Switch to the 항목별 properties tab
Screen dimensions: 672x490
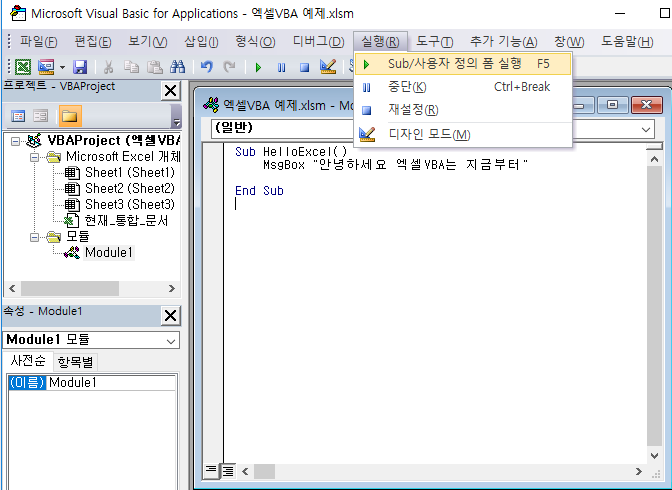coord(75,362)
